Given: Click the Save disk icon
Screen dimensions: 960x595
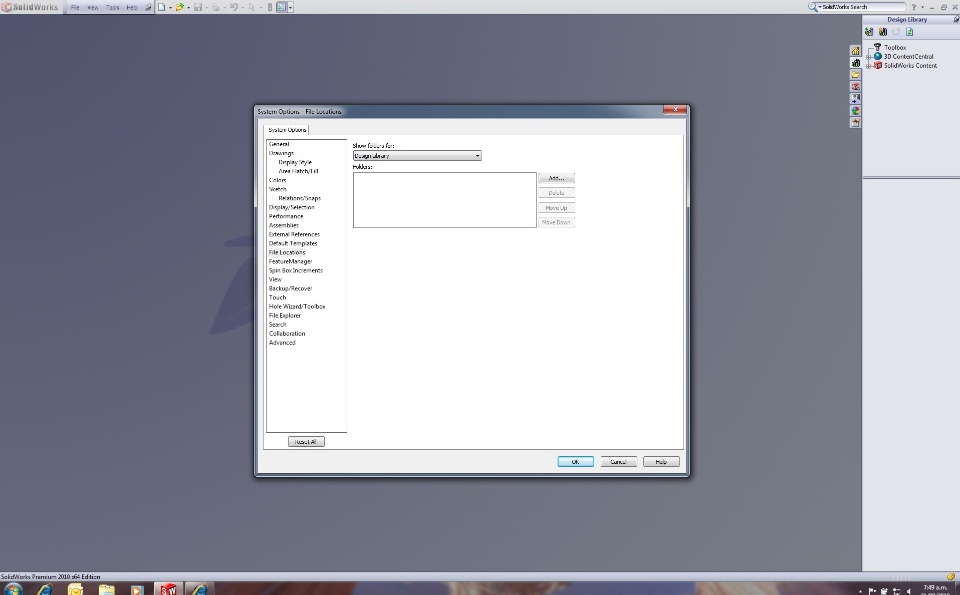Looking at the screenshot, I should pos(198,7).
